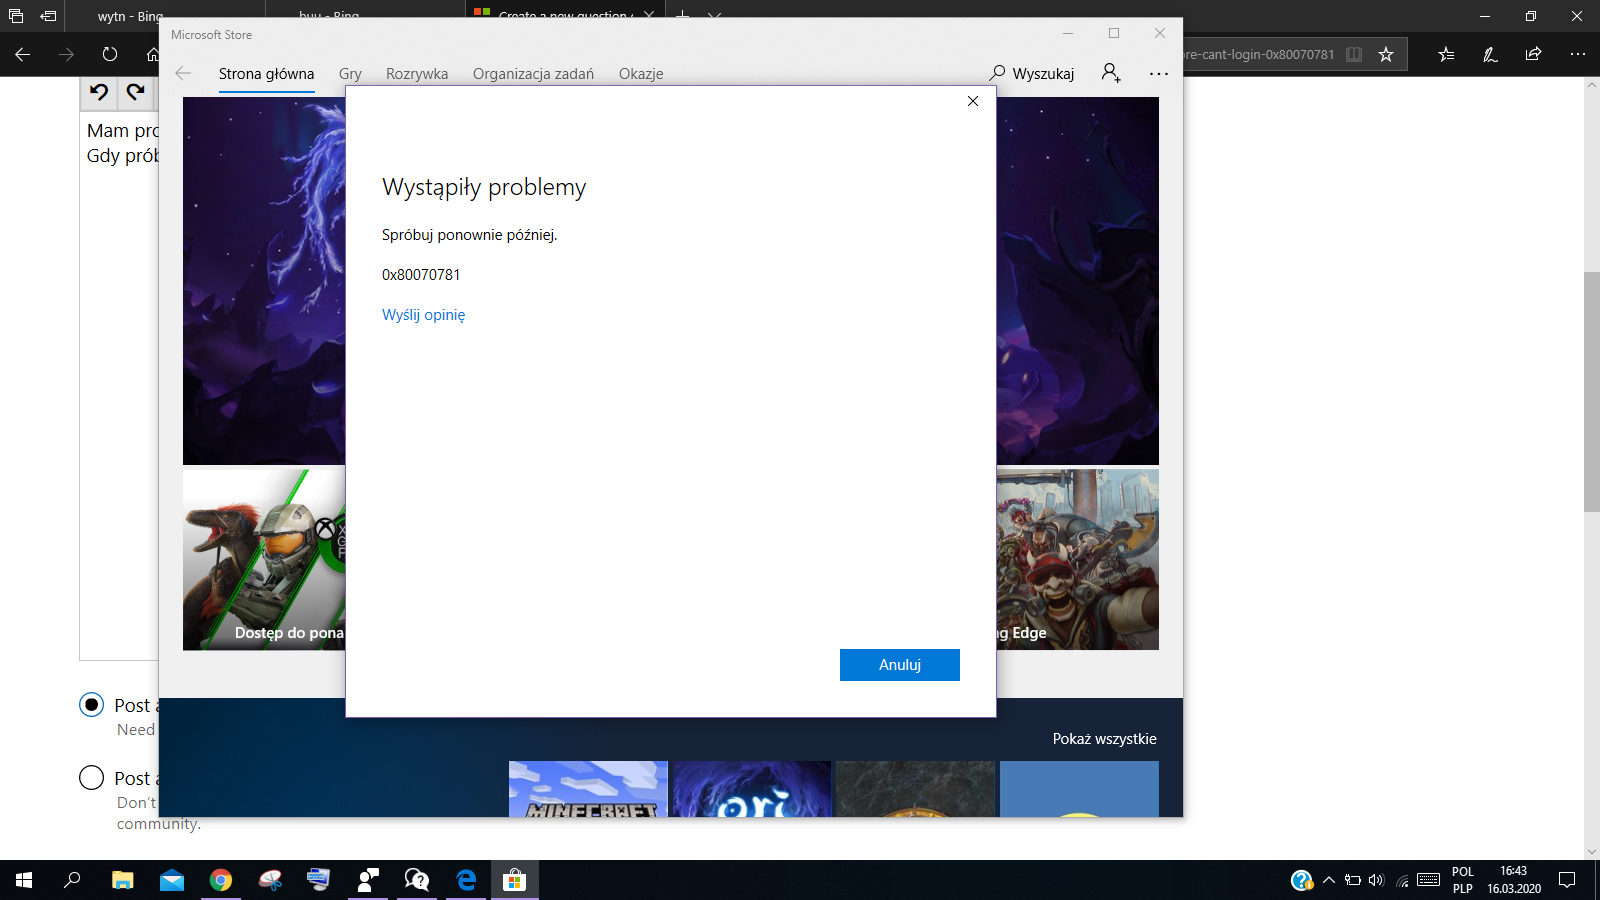
Task: Click Anuluj button in error dialog
Action: 899,665
